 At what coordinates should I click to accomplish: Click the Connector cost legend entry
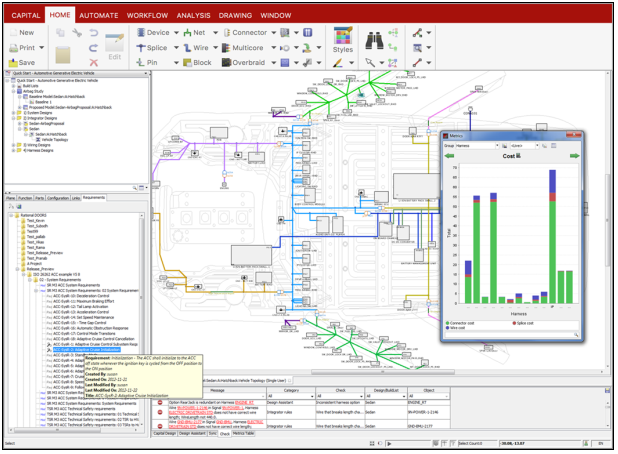pos(460,323)
